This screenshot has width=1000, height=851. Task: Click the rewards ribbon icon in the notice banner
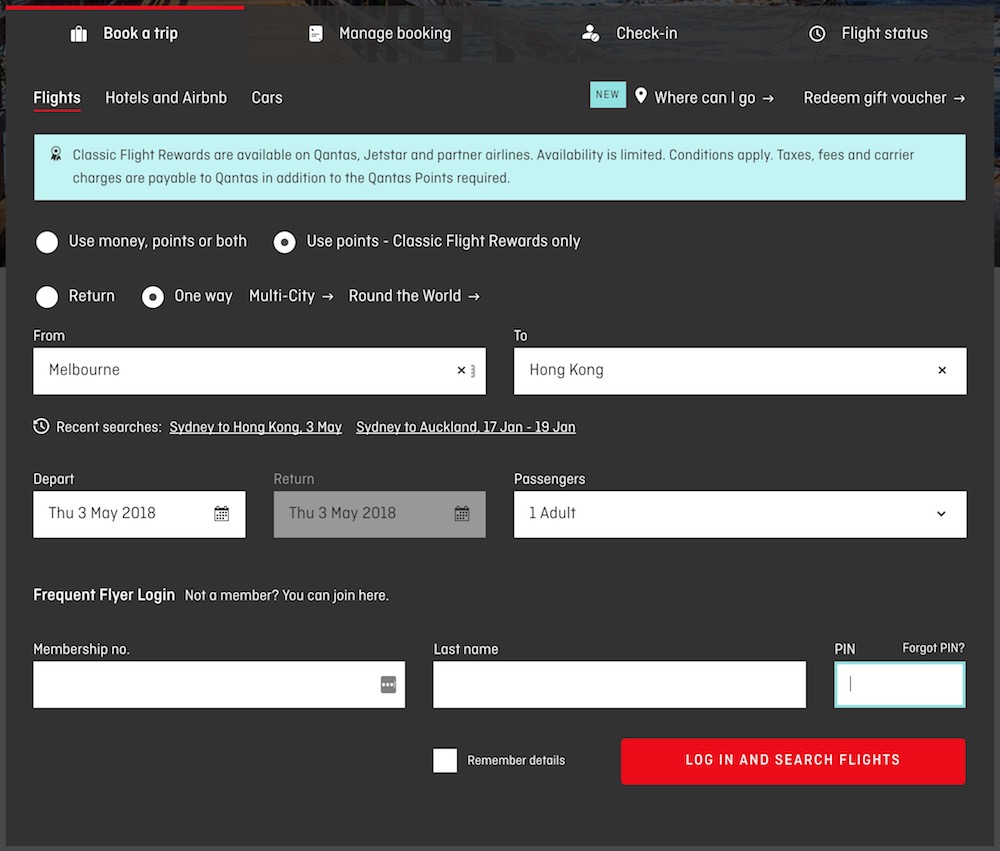pos(56,154)
